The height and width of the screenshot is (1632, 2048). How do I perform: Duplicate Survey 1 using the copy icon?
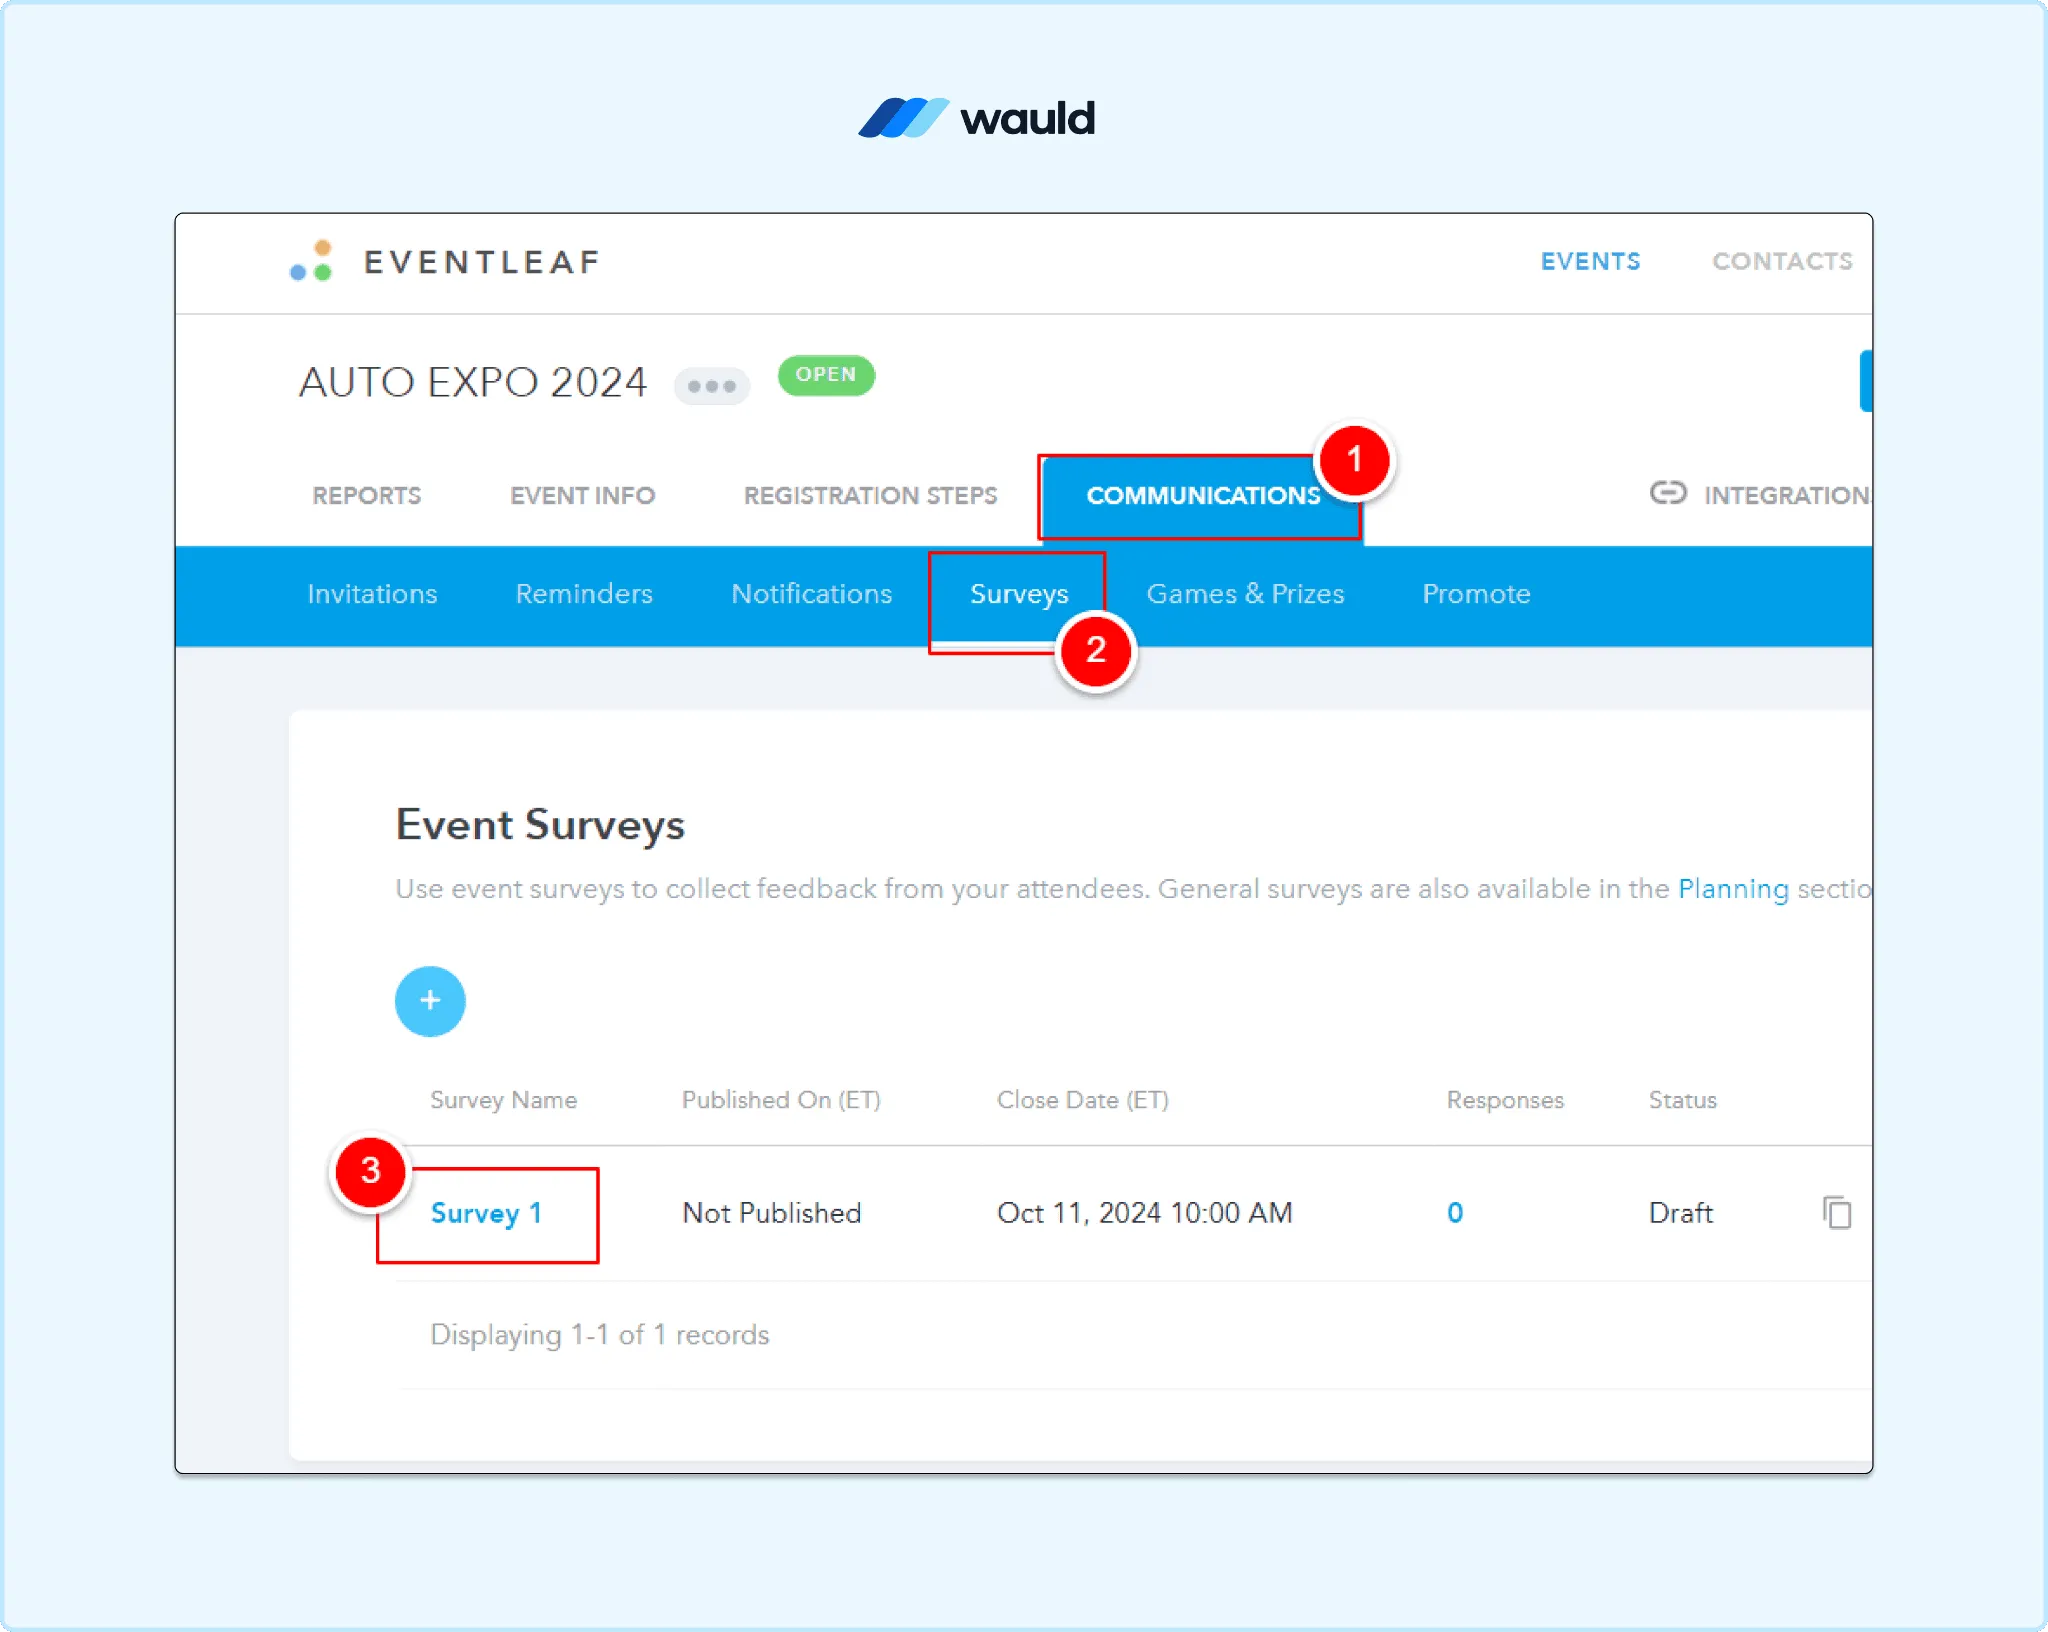pos(1837,1213)
